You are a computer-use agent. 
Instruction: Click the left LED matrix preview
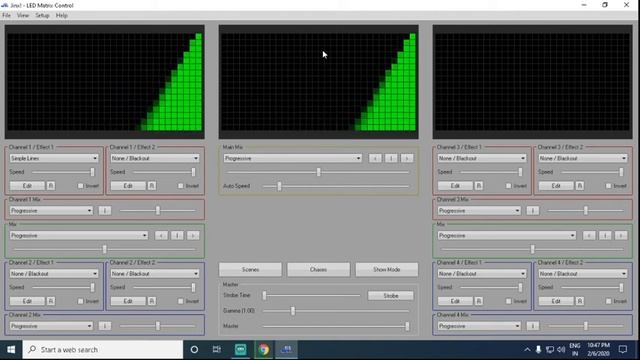tap(105, 82)
